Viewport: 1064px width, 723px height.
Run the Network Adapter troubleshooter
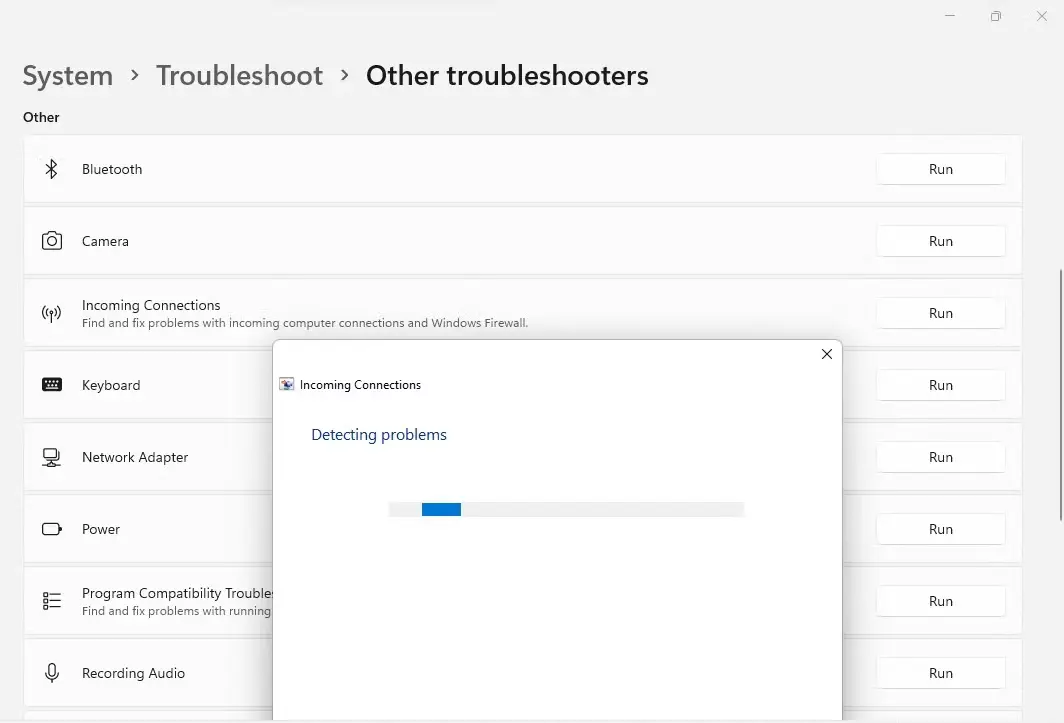click(x=940, y=457)
